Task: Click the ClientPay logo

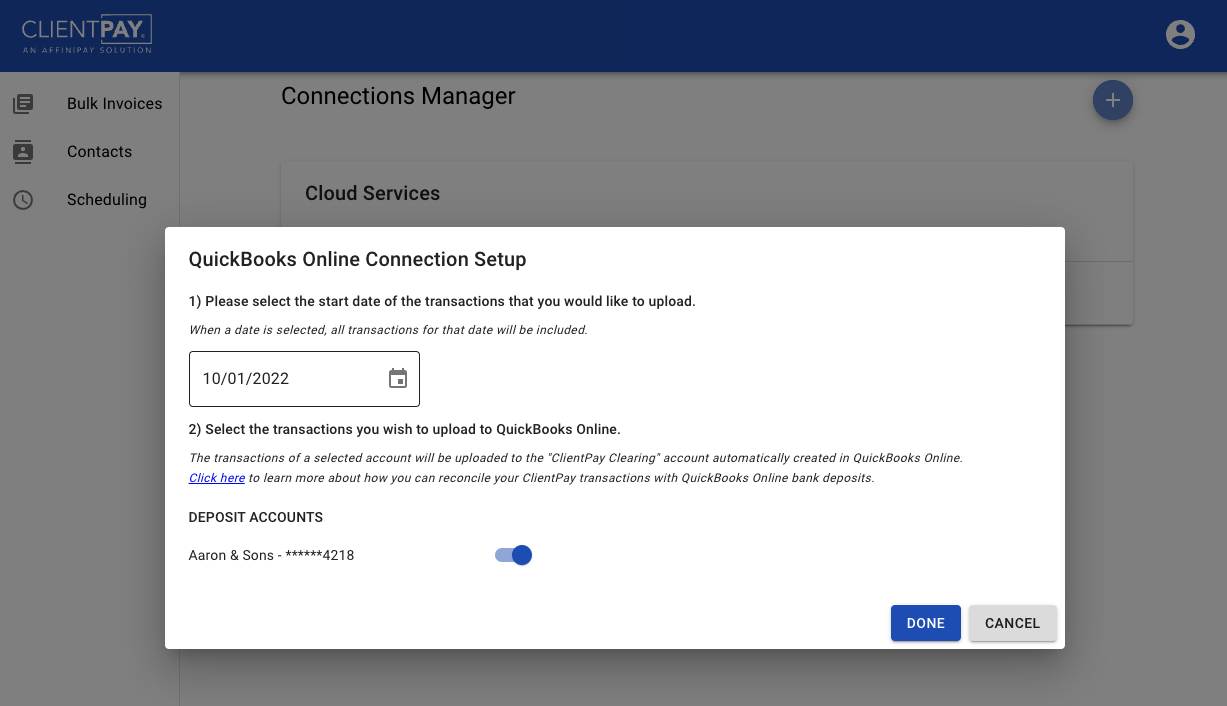Action: tap(87, 34)
